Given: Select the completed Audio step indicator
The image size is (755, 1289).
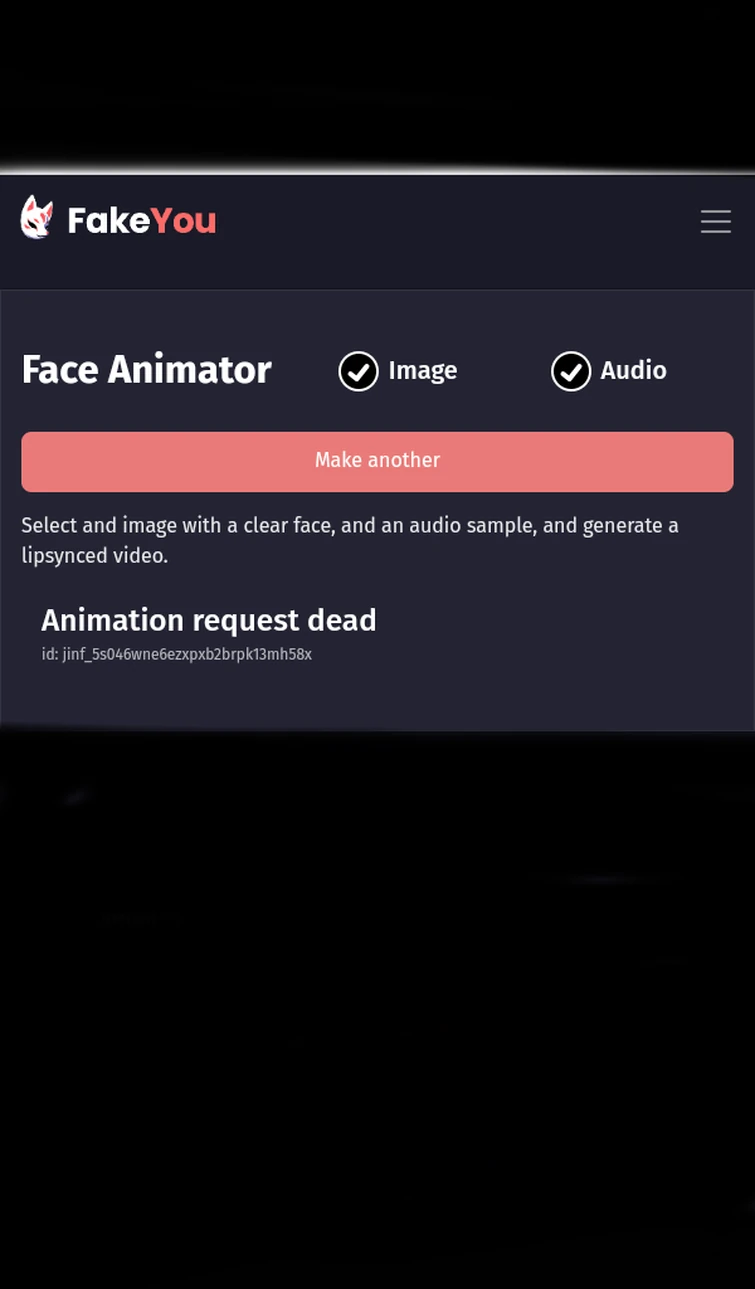Looking at the screenshot, I should [x=571, y=372].
